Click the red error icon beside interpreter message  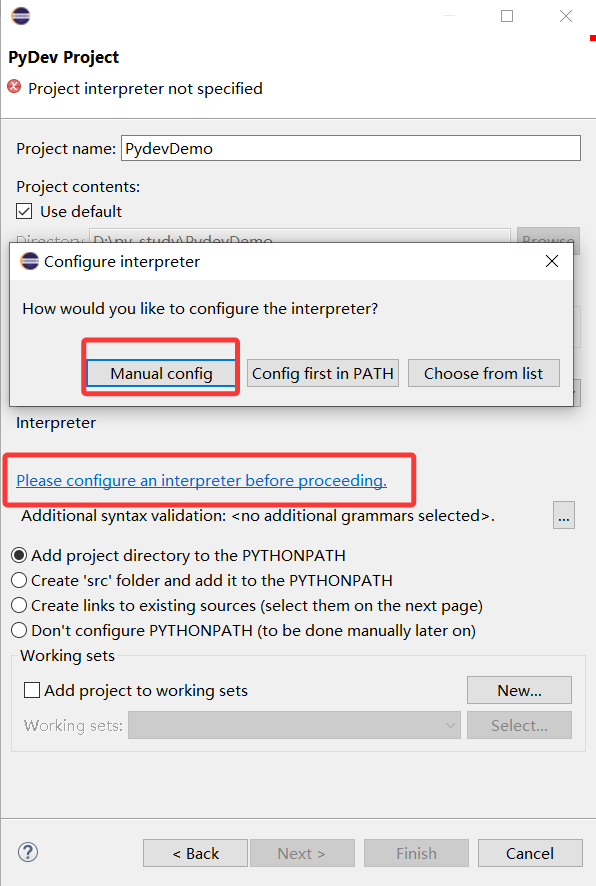point(14,87)
